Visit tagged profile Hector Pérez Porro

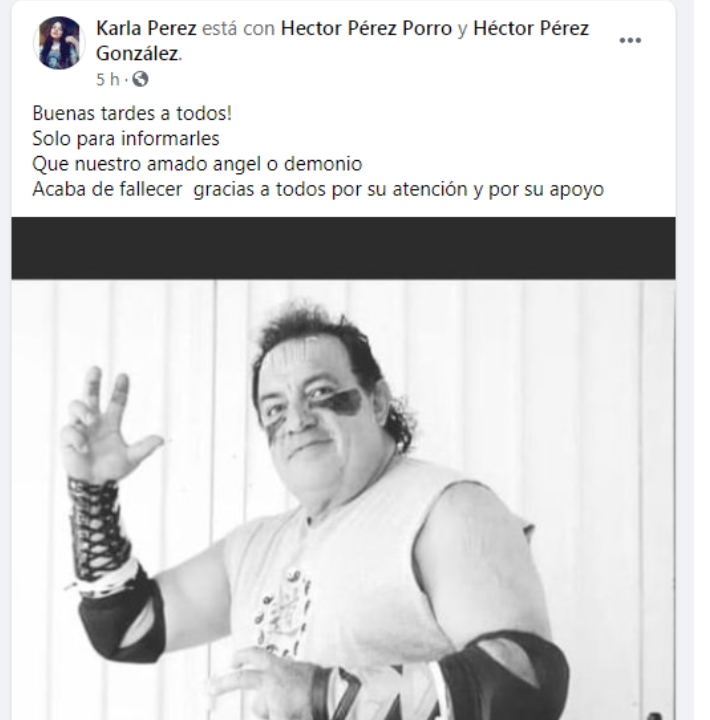[x=366, y=28]
